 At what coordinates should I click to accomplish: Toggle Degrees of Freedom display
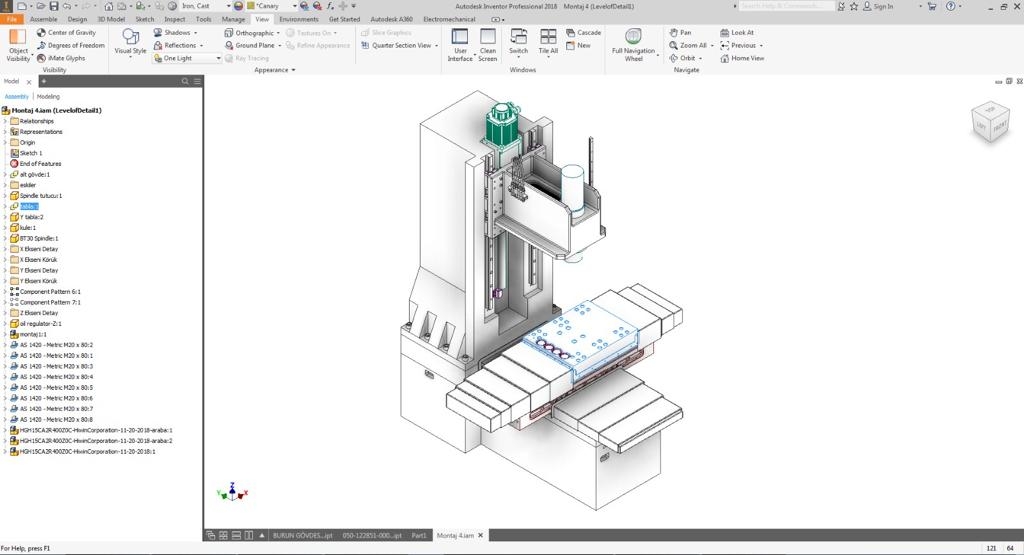tap(41, 46)
